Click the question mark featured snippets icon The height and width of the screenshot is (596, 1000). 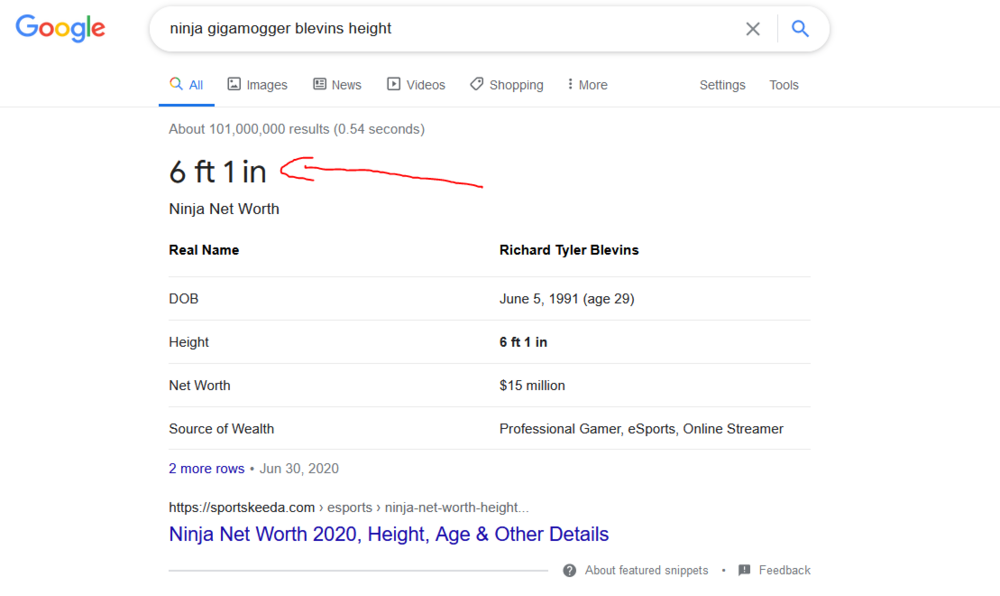(570, 571)
